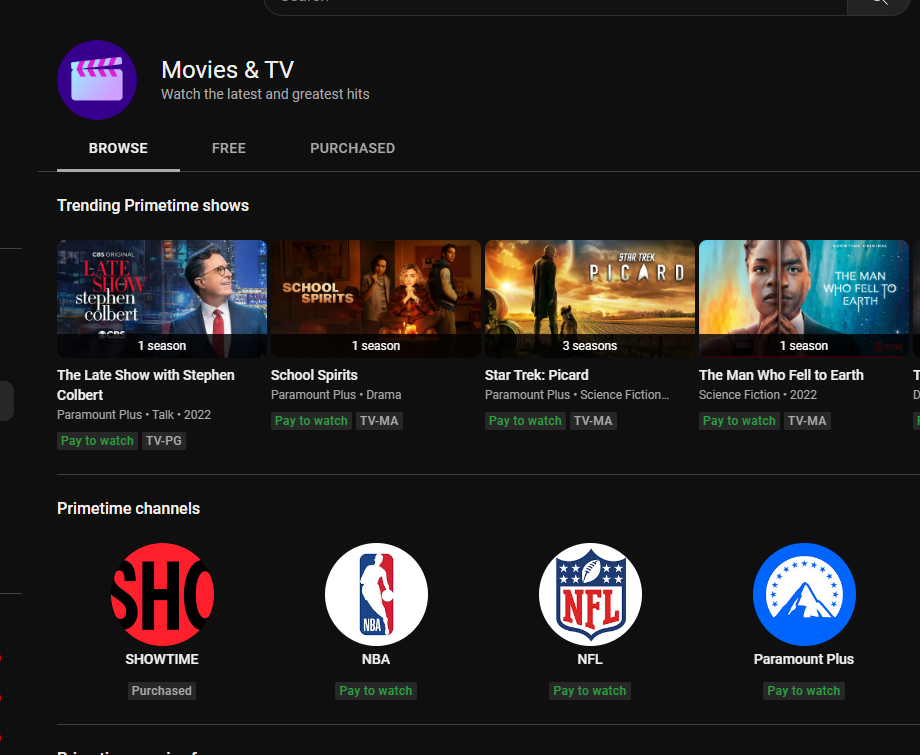
Task: Open The Late Show with Stephen Colbert thumbnail
Action: pyautogui.click(x=162, y=299)
